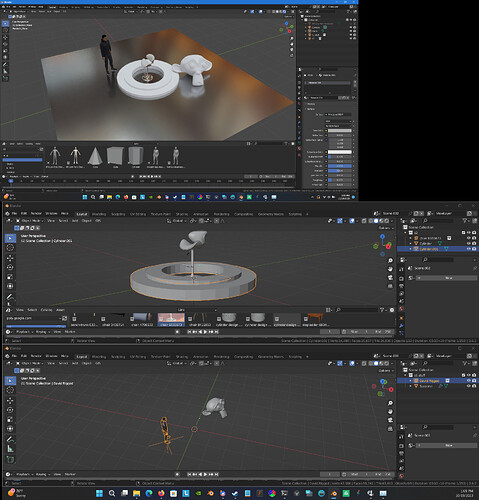
Task: Disable render for Cylinder.001 in middle outliner
Action: pos(474,249)
